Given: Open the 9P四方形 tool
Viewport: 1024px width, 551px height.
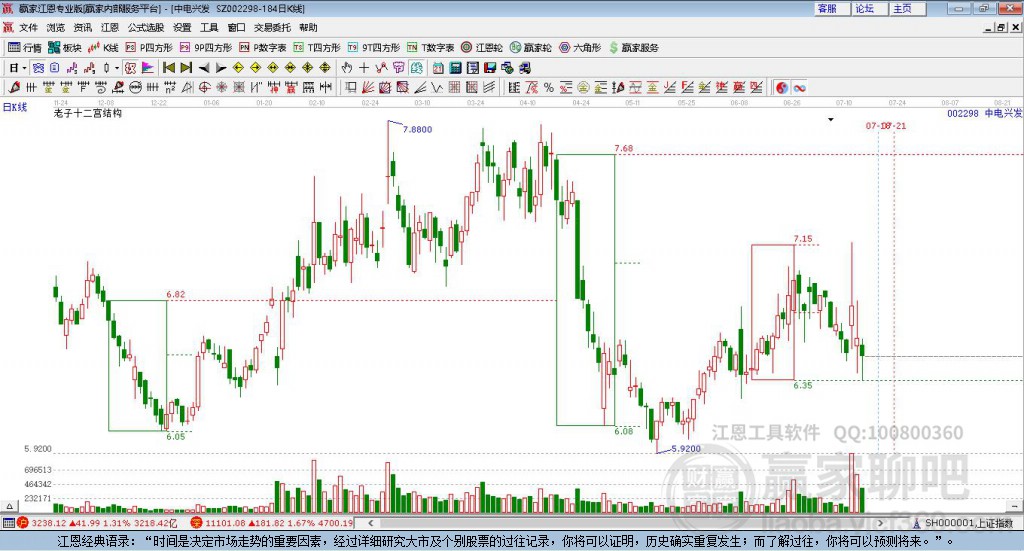Looking at the screenshot, I should pos(206,48).
